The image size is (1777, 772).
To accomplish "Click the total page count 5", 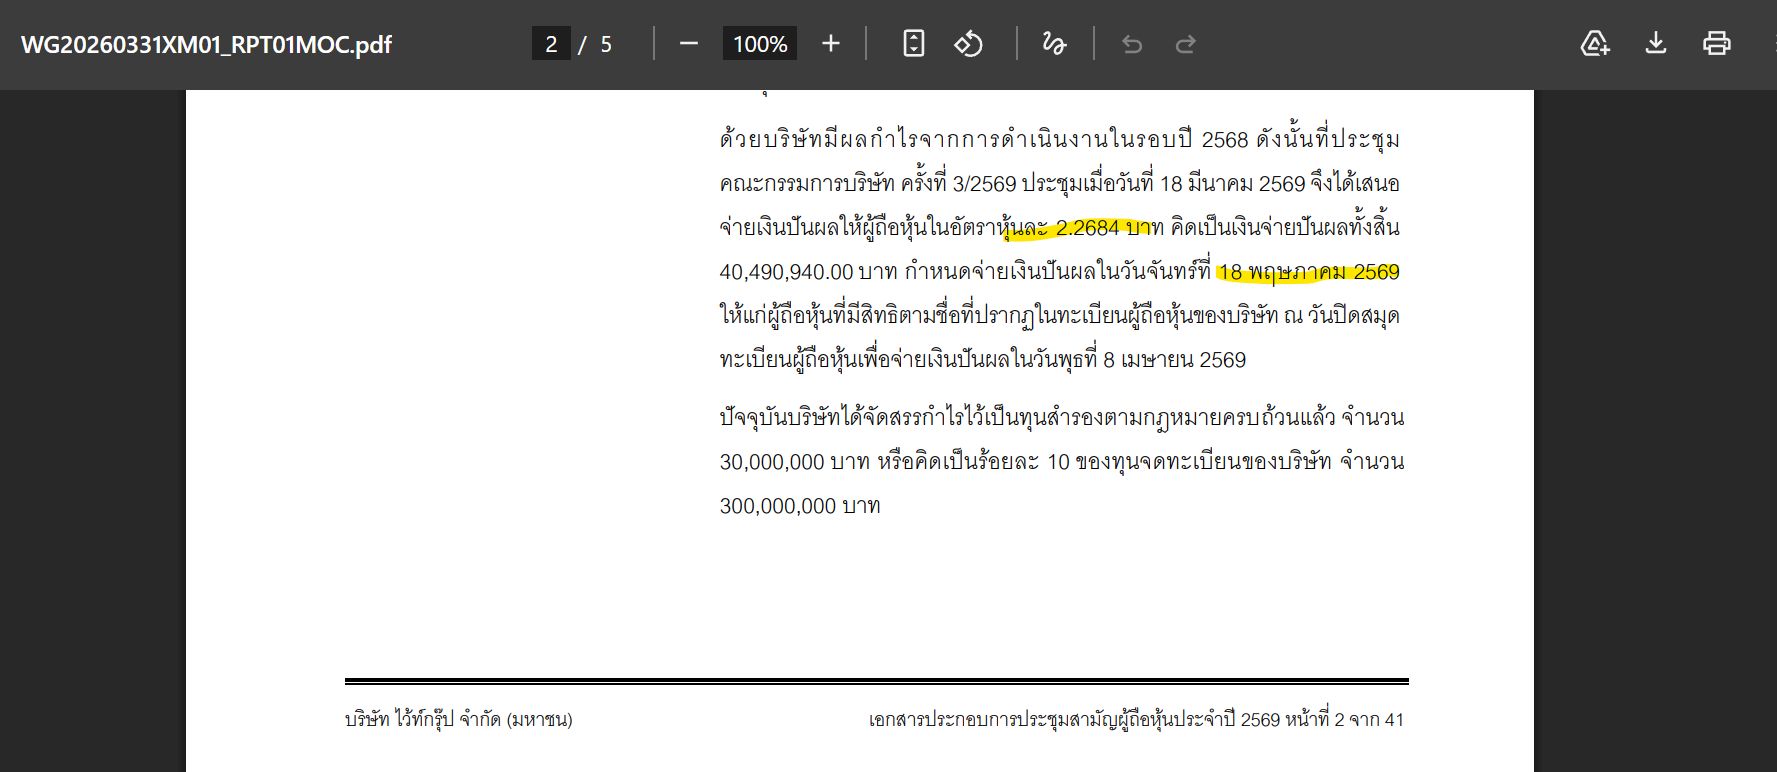I will 606,45.
